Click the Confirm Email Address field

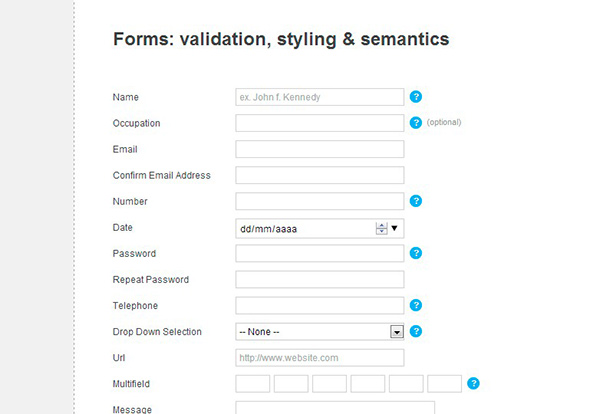tap(320, 175)
